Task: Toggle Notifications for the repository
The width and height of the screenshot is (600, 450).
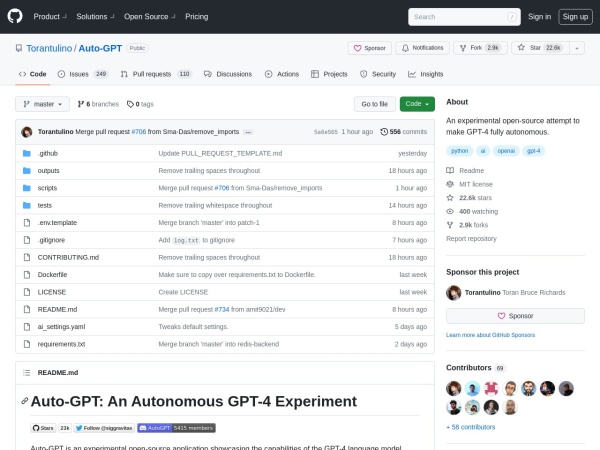Action: pos(422,47)
